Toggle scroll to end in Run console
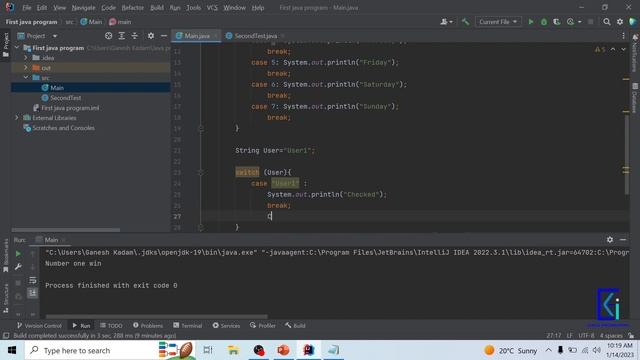Viewport: 640px width, 360px height. (33, 293)
